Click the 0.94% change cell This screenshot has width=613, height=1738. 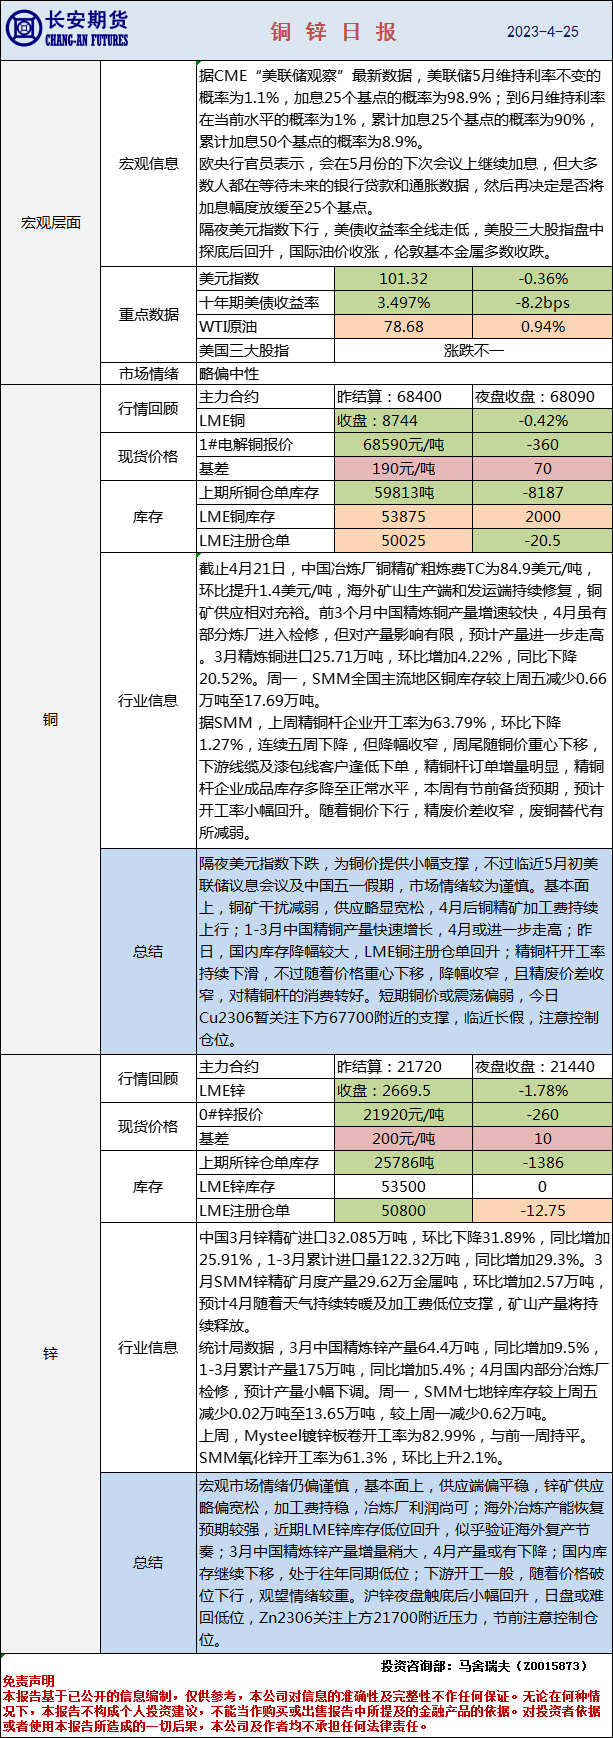(x=543, y=326)
